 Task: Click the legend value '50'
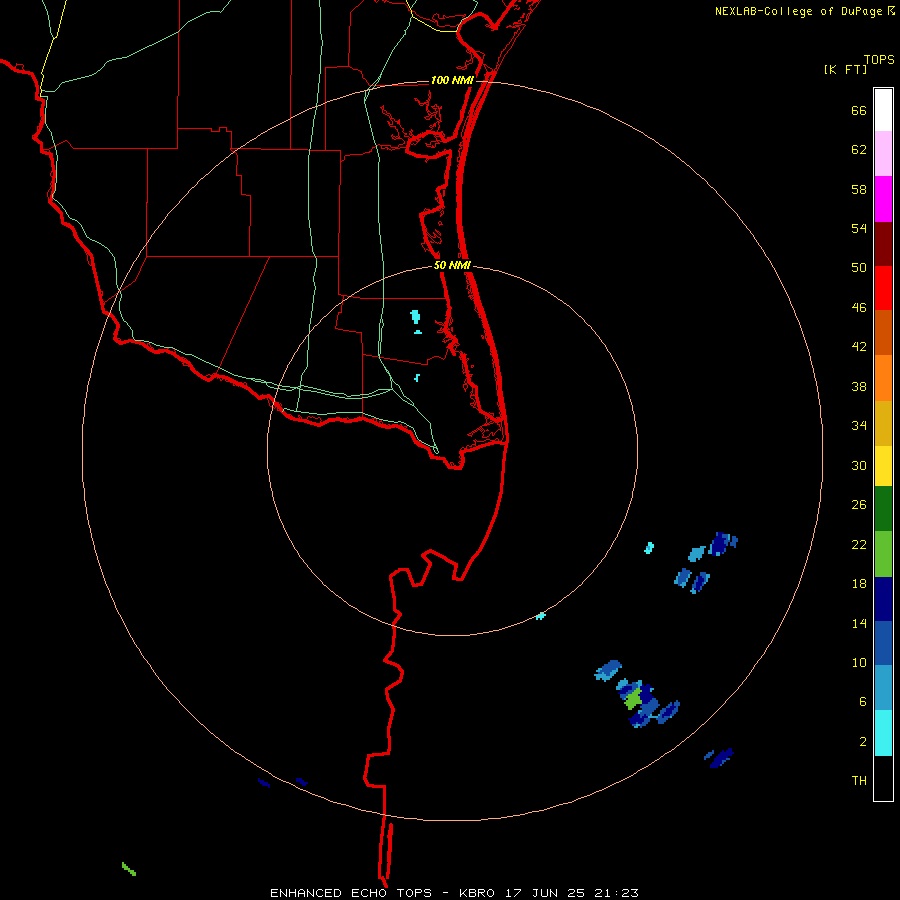pyautogui.click(x=859, y=268)
